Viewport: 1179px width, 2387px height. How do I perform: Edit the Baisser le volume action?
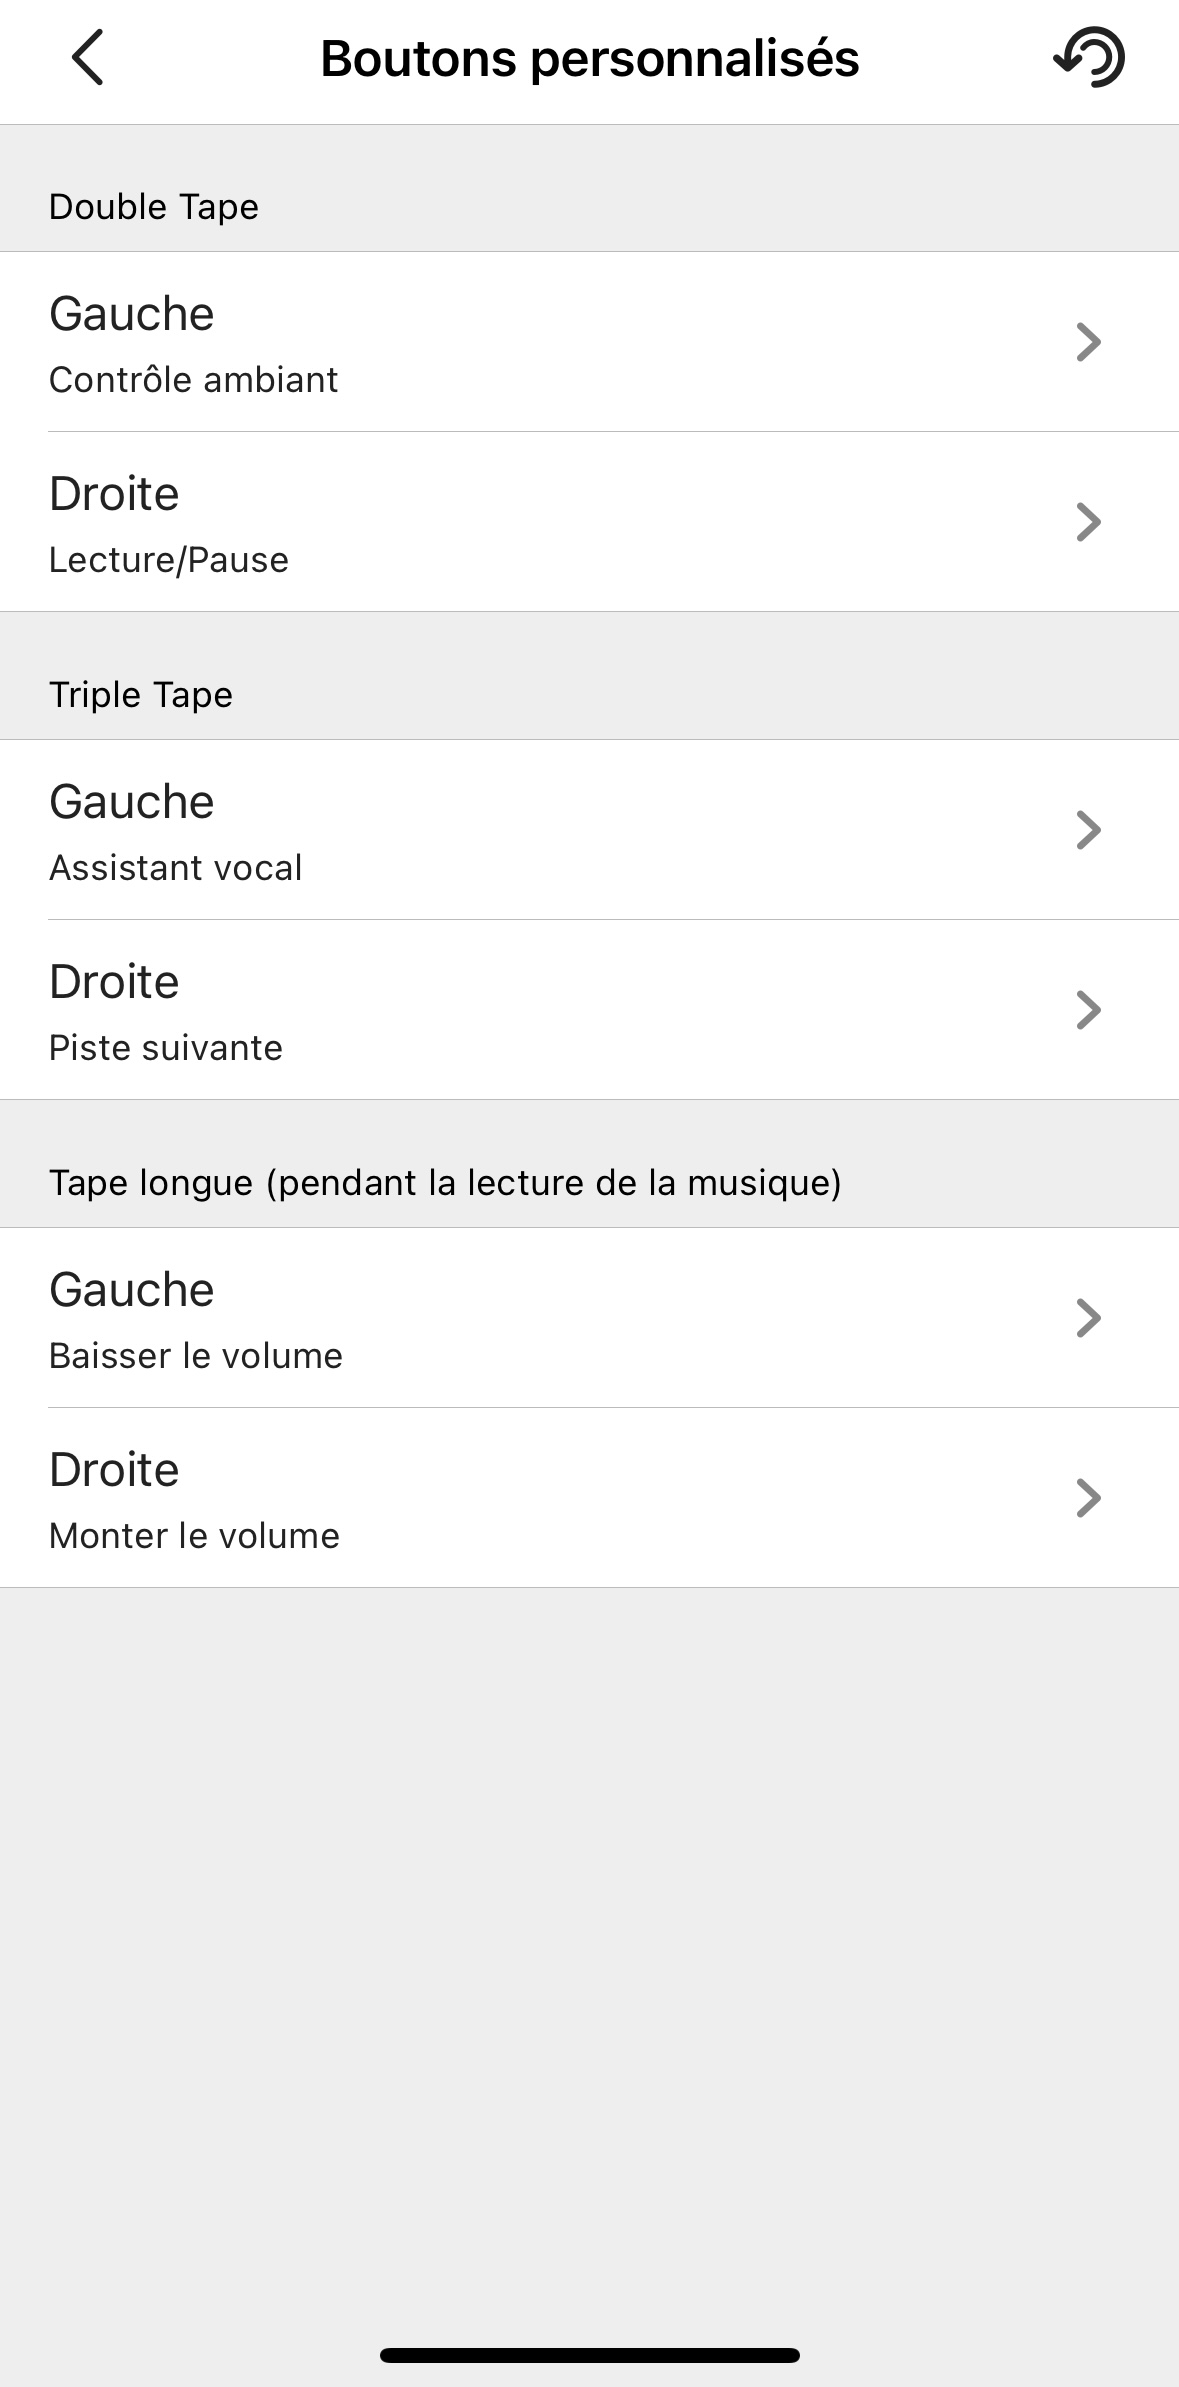click(196, 1356)
